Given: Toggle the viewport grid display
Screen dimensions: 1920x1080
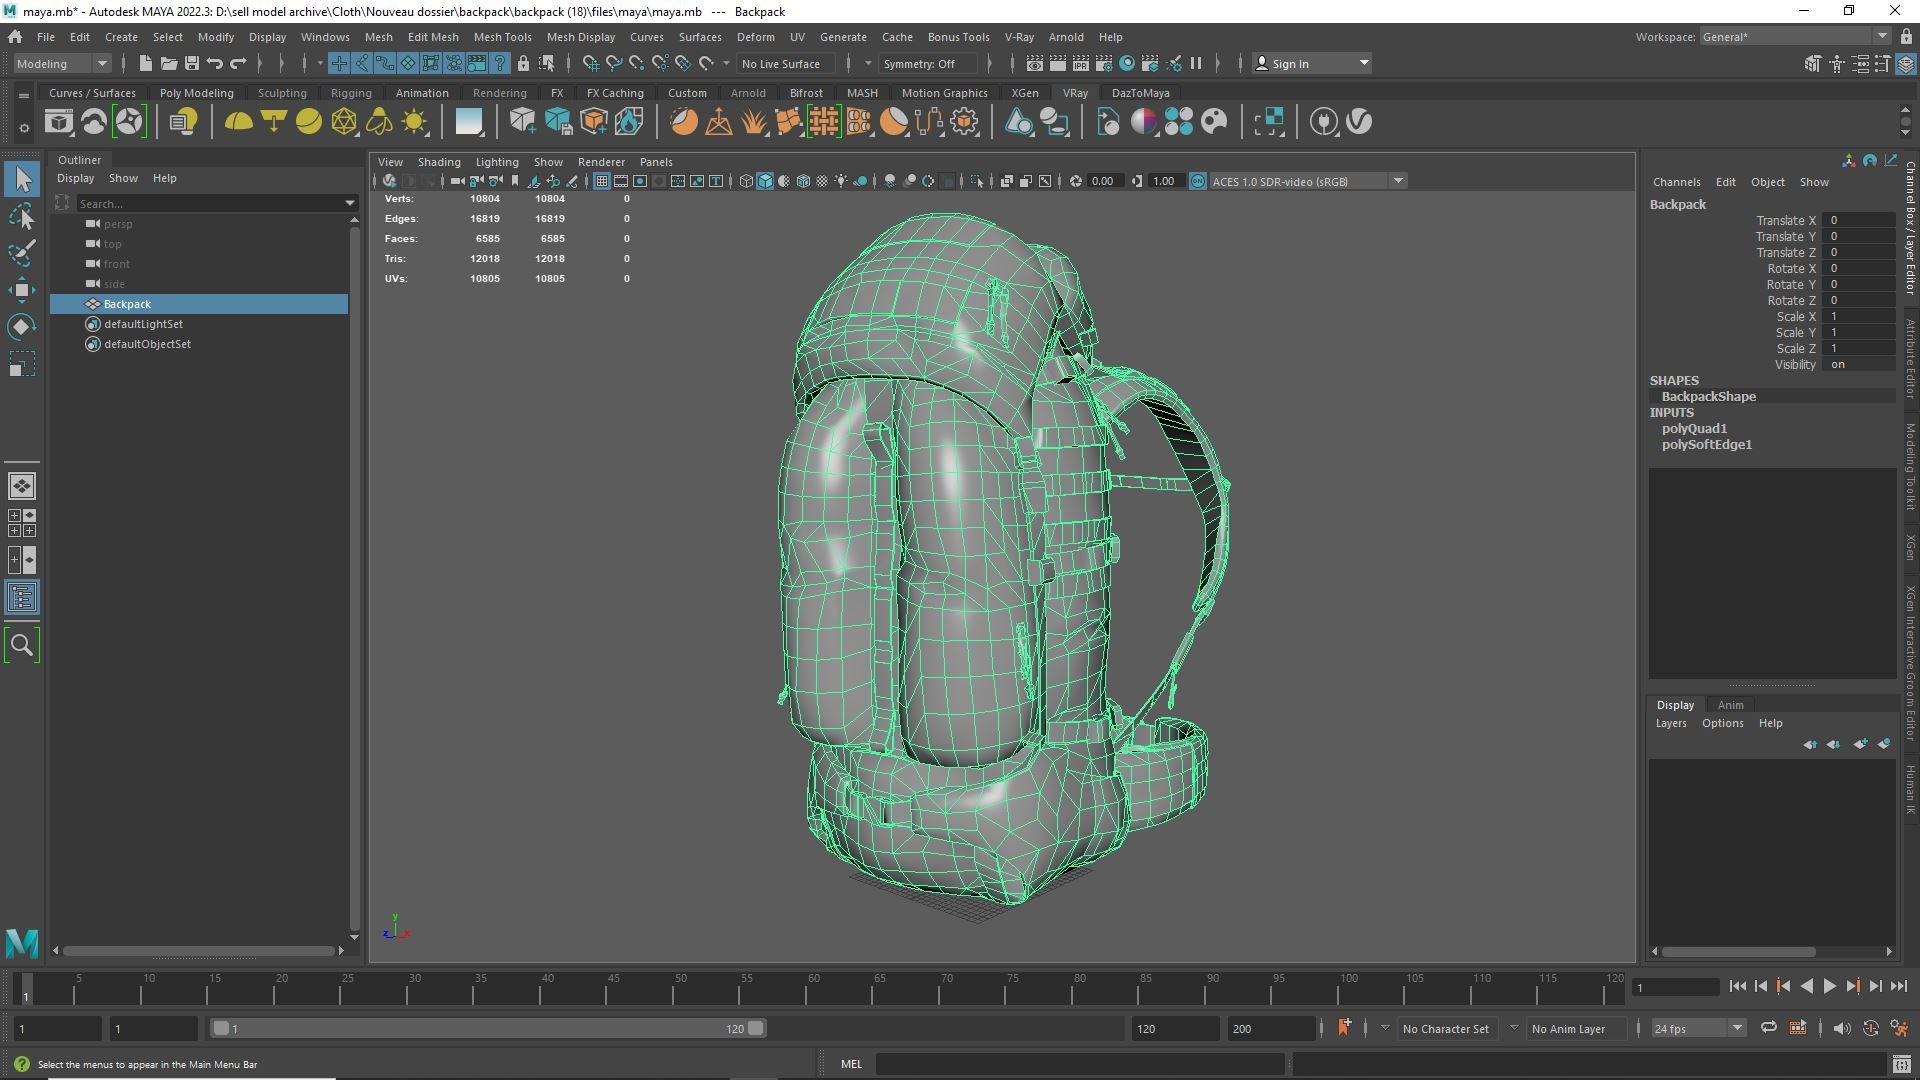Looking at the screenshot, I should [601, 181].
